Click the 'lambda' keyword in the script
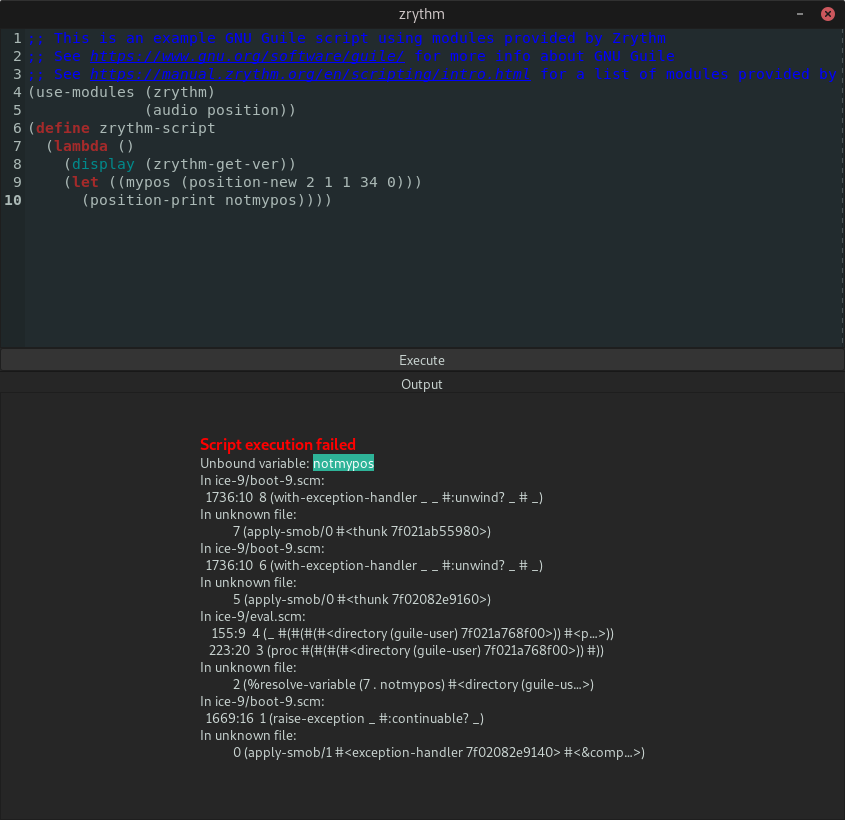Screen dimensions: 845x820 81,146
